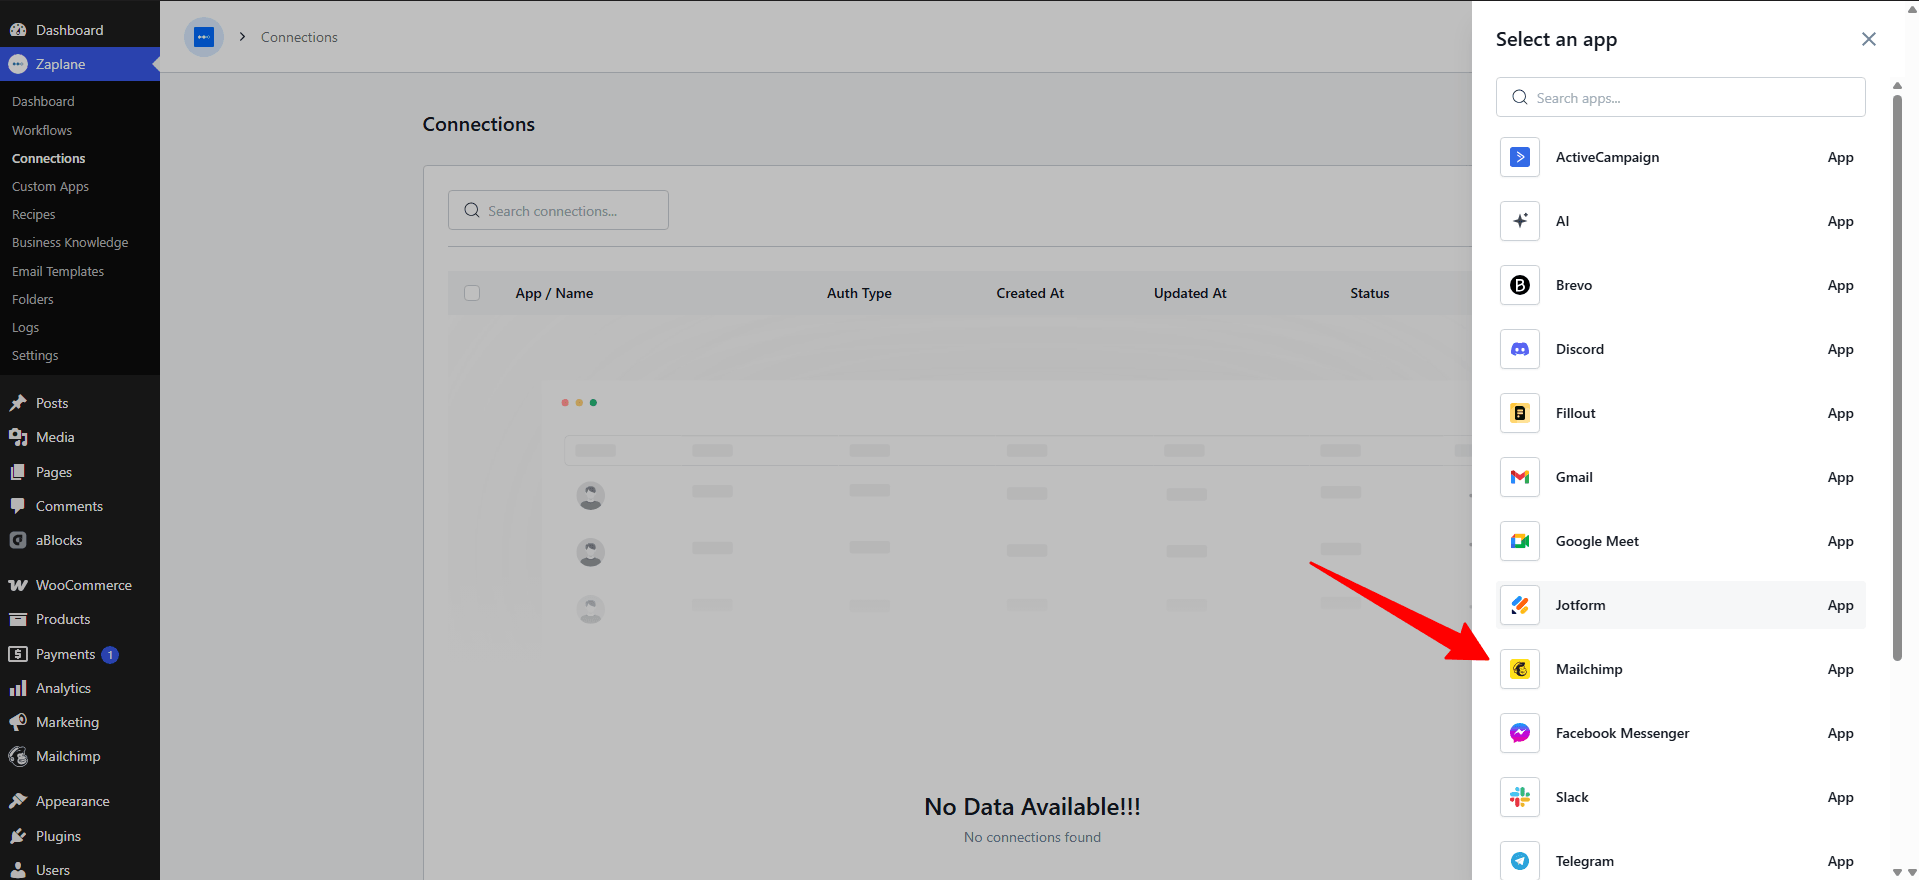Select Facebook Messenger app name
Viewport: 1919px width, 880px height.
click(x=1622, y=733)
